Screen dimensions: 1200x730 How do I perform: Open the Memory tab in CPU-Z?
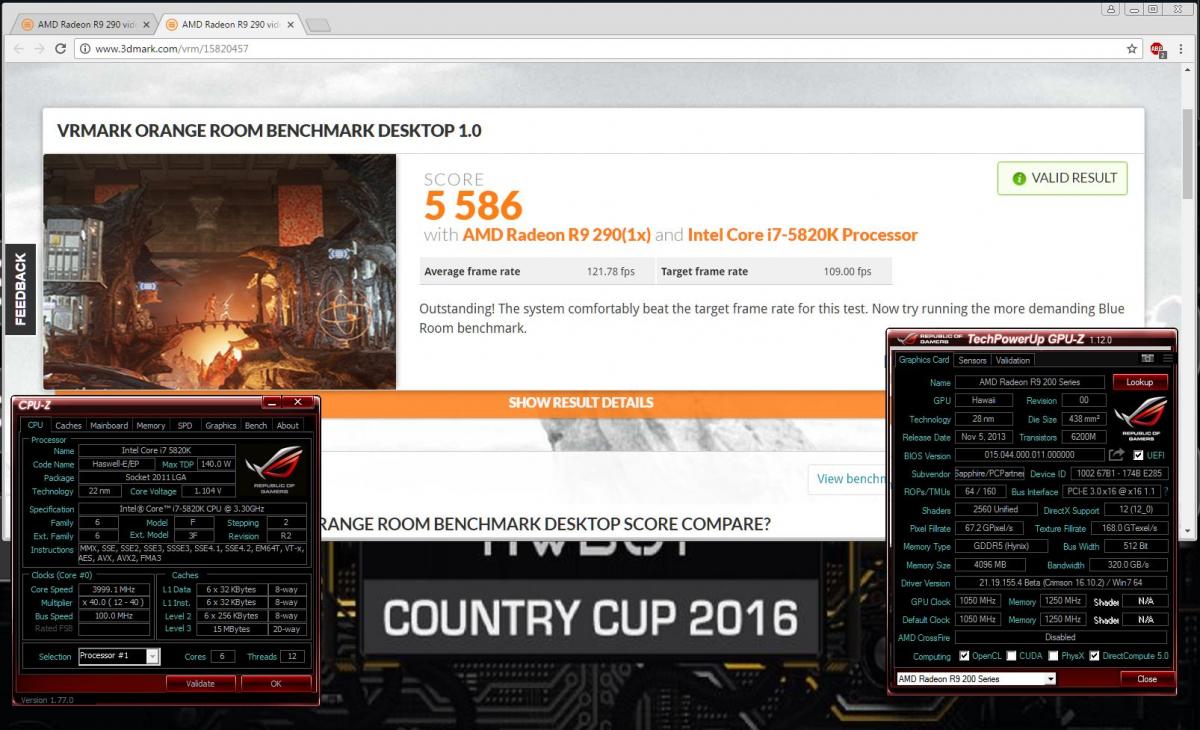tap(151, 425)
